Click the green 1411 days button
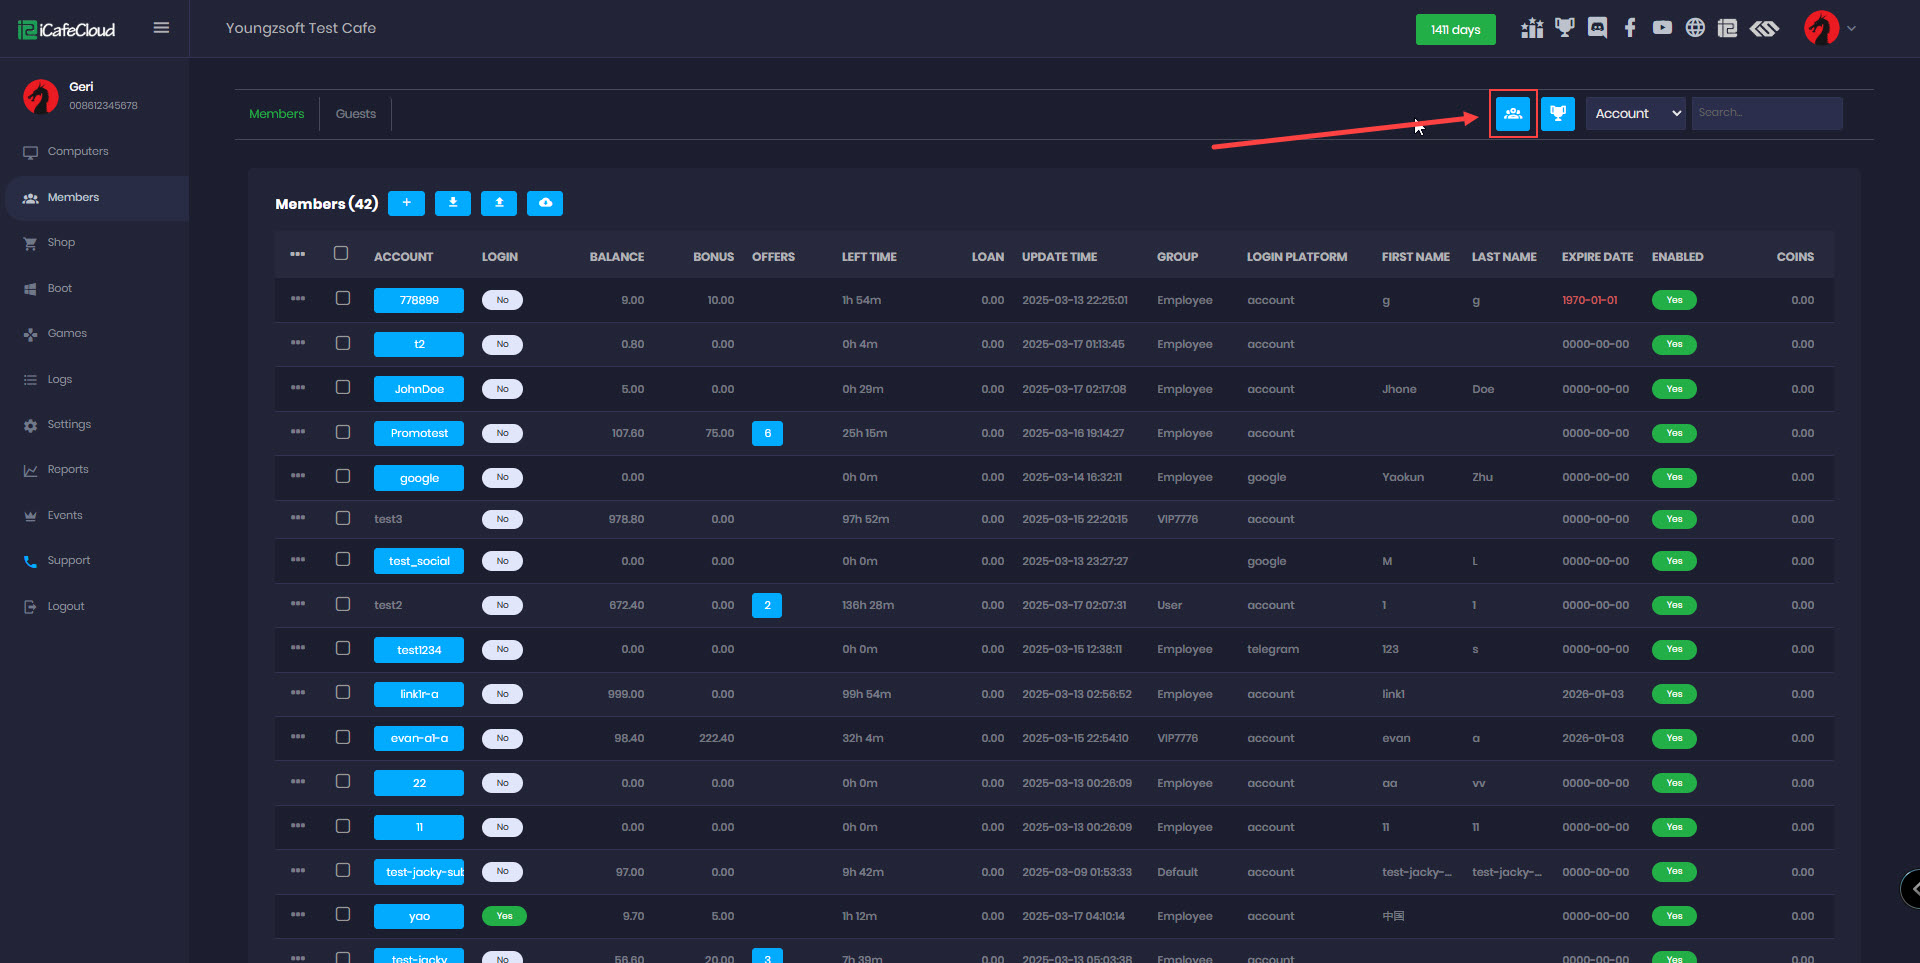Viewport: 1920px width, 963px height. tap(1455, 30)
